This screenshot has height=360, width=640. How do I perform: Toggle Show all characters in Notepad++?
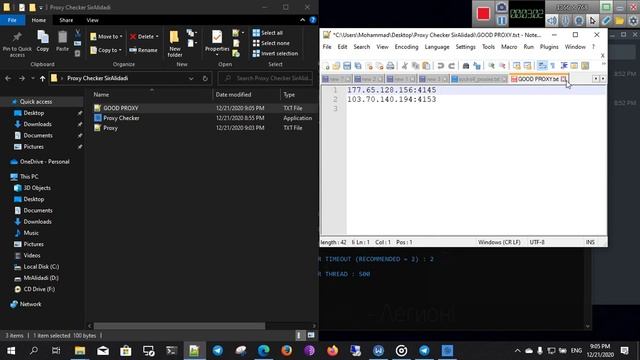553,66
